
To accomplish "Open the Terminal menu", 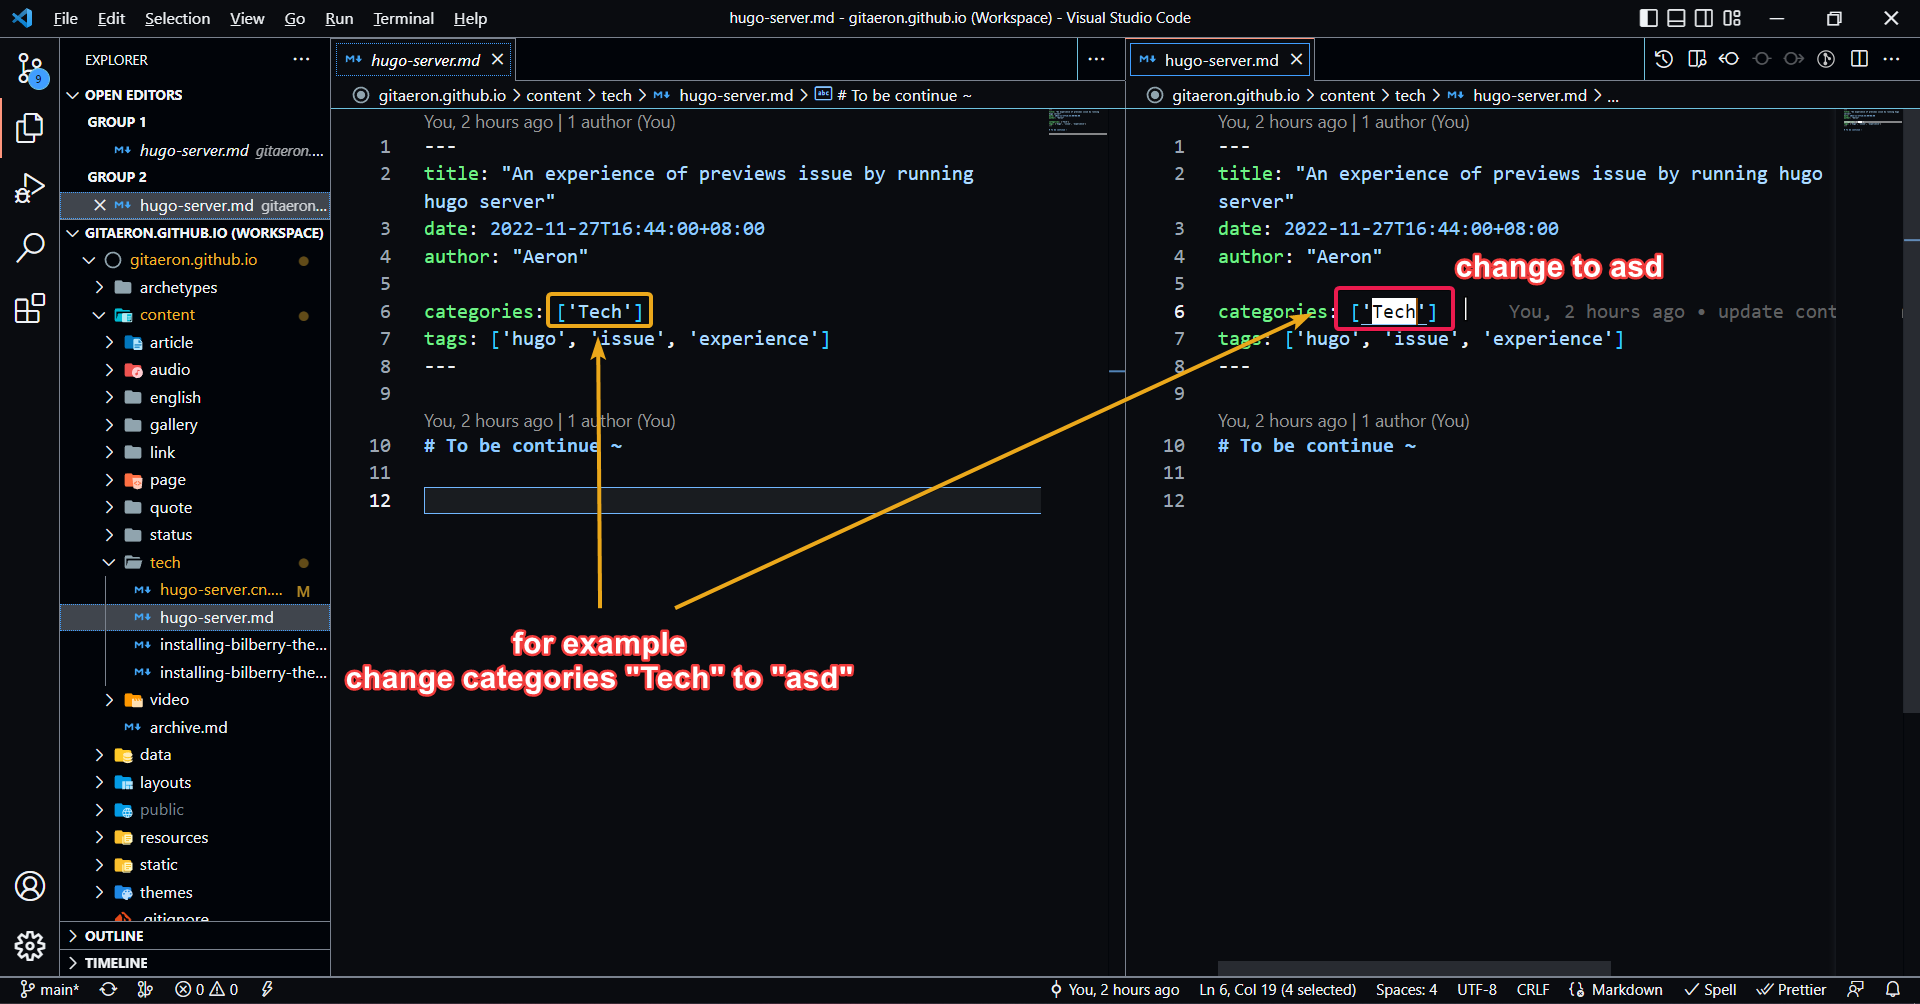I will click(x=403, y=18).
